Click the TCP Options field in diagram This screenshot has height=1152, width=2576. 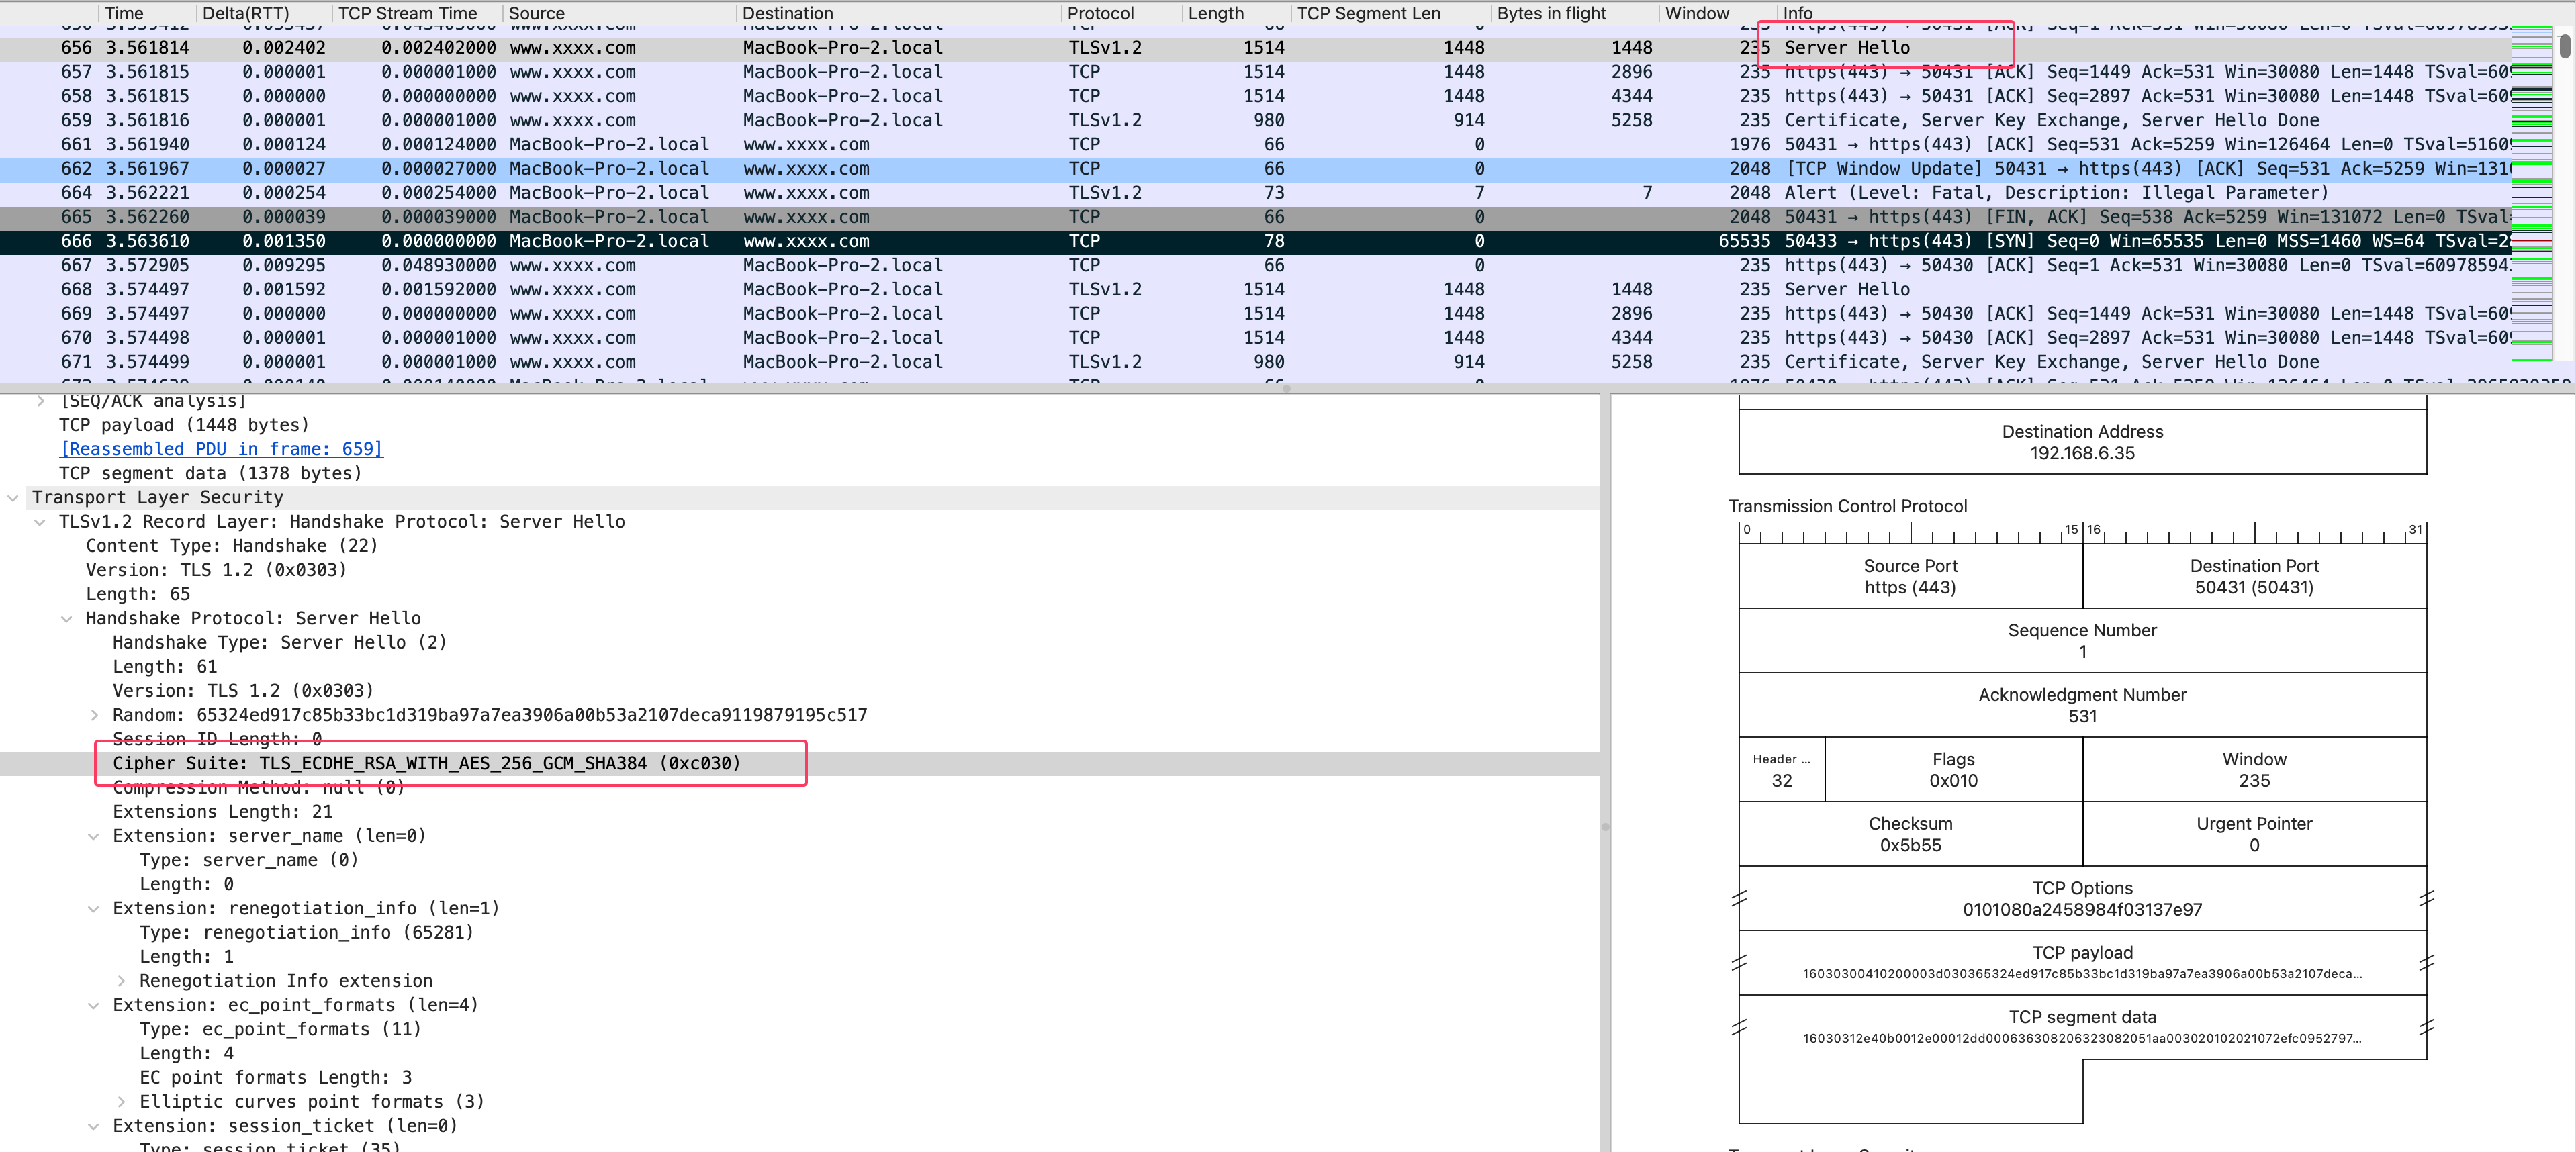pyautogui.click(x=2081, y=898)
